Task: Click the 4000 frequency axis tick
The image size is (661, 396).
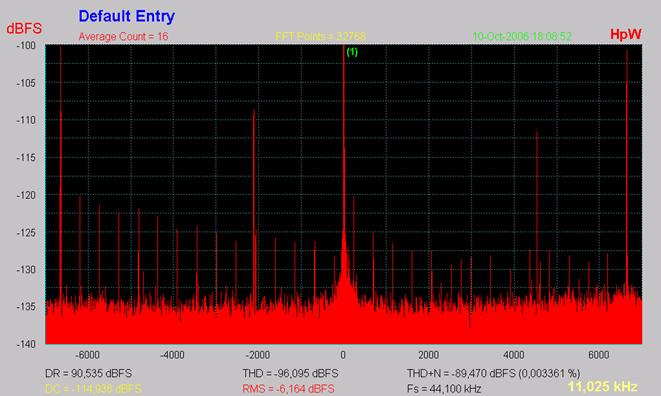Action: (x=514, y=355)
